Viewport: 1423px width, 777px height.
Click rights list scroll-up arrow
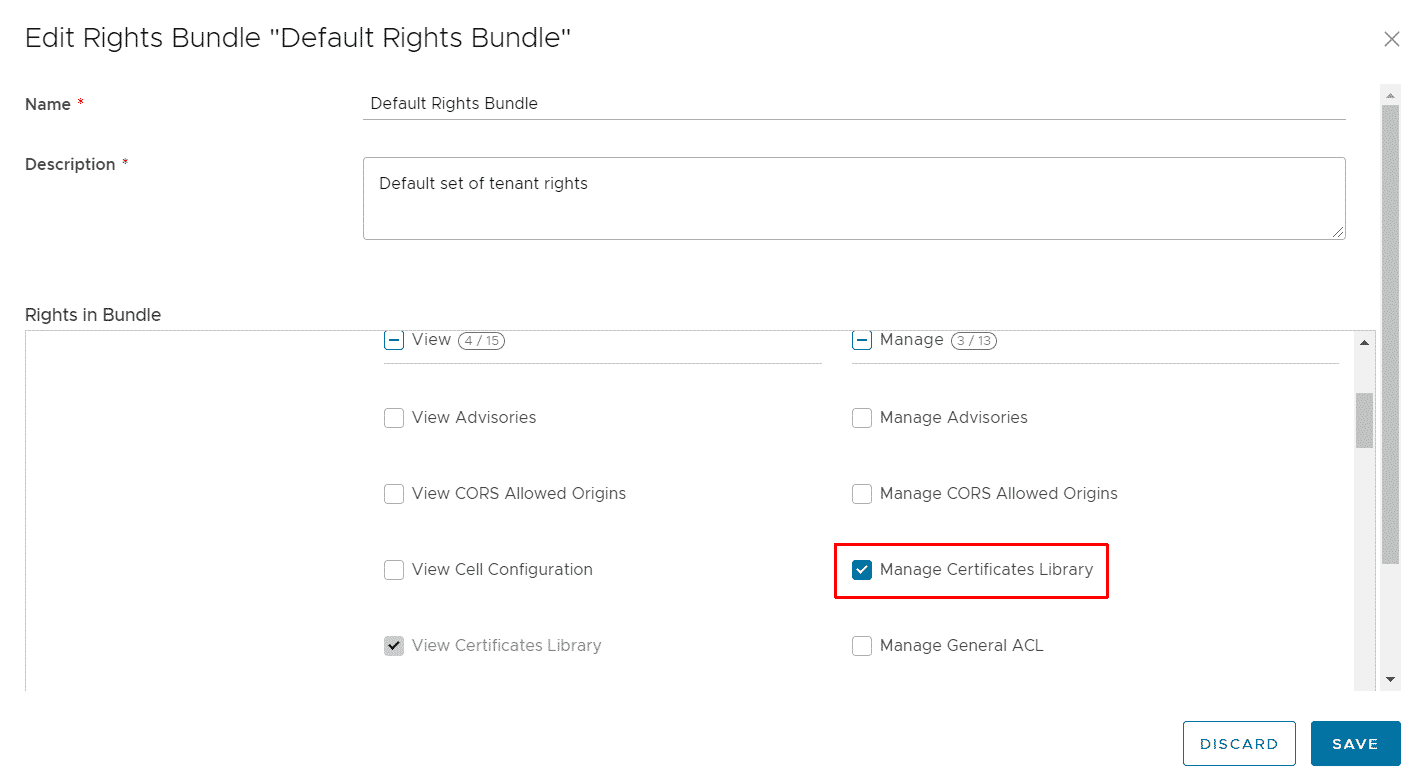click(1364, 342)
